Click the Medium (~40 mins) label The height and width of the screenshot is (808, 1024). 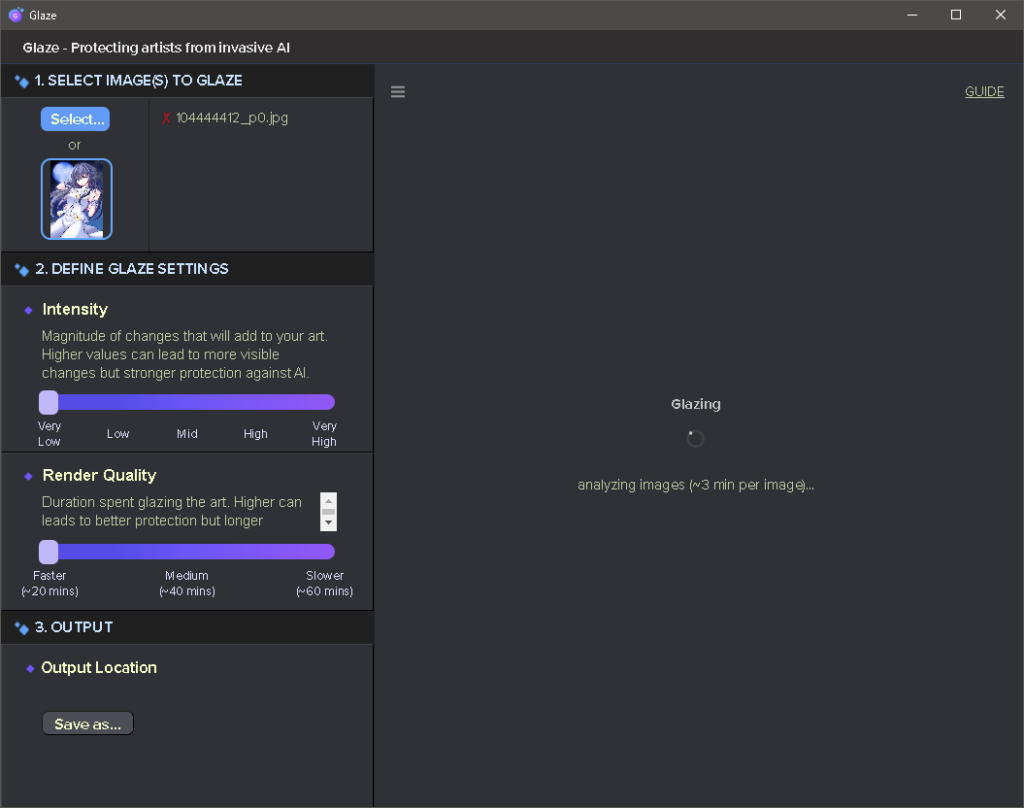[187, 583]
